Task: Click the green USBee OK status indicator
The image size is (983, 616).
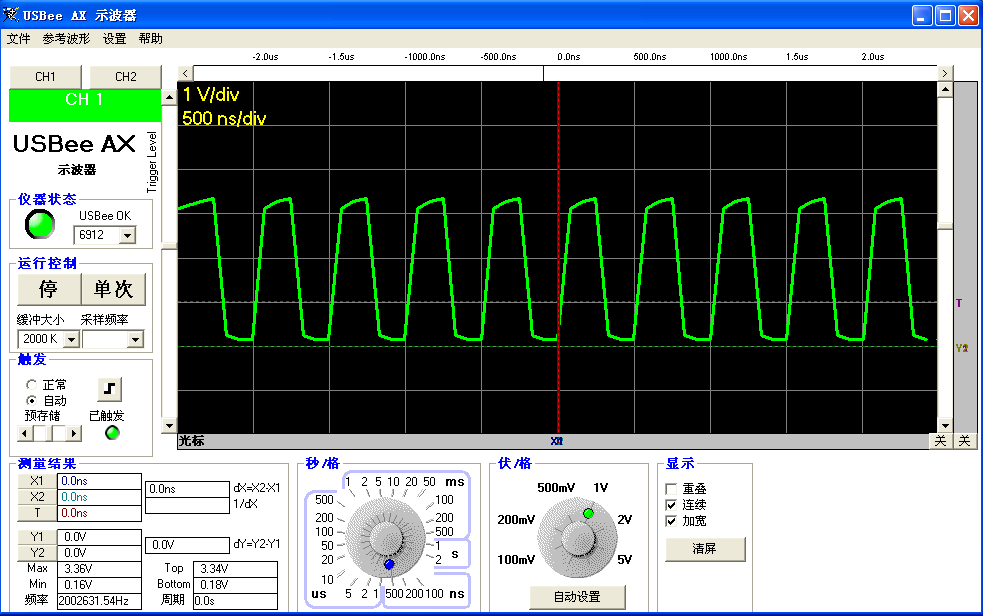Action: click(x=40, y=226)
